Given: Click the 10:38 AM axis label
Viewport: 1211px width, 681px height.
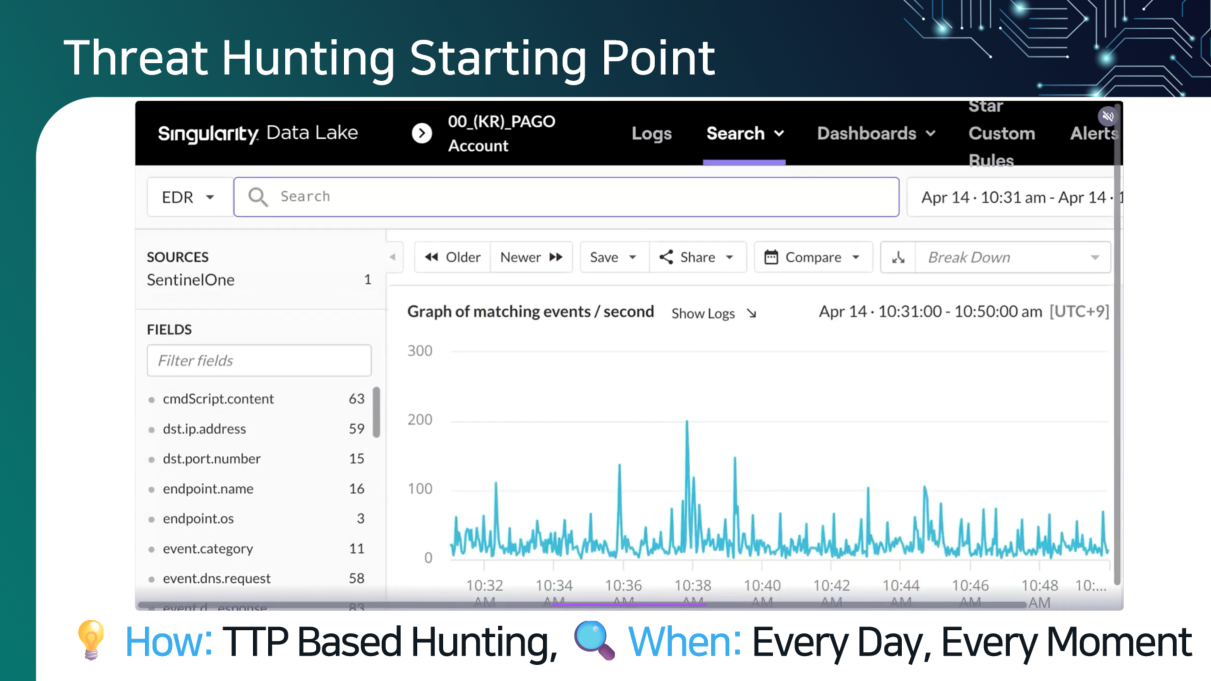Looking at the screenshot, I should coord(692,593).
